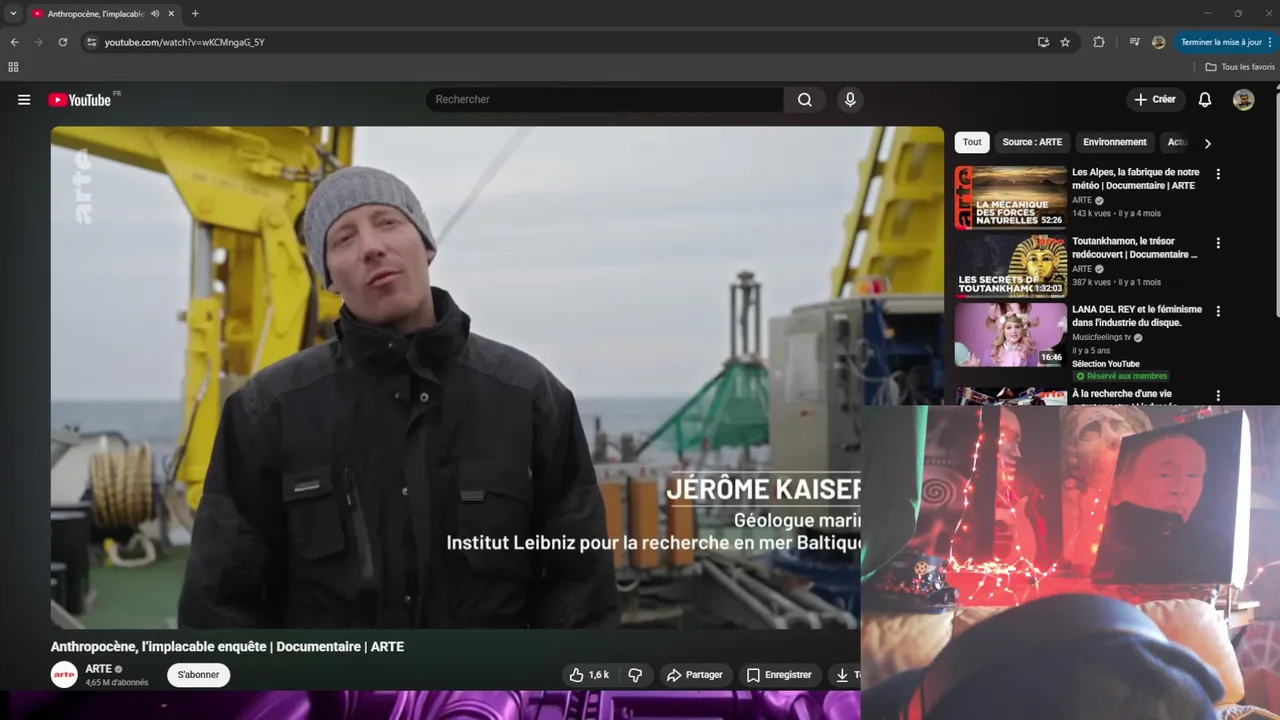The image size is (1280, 720).
Task: Open the YouTube account avatar menu
Action: coord(1243,100)
